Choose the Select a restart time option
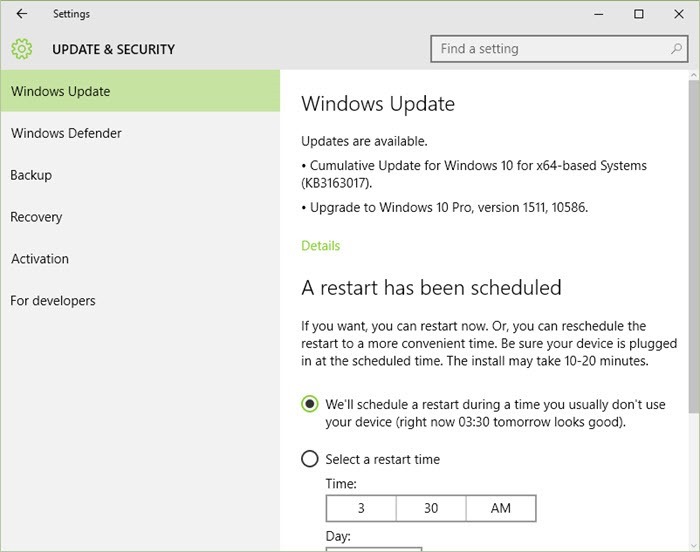This screenshot has height=552, width=700. (309, 459)
